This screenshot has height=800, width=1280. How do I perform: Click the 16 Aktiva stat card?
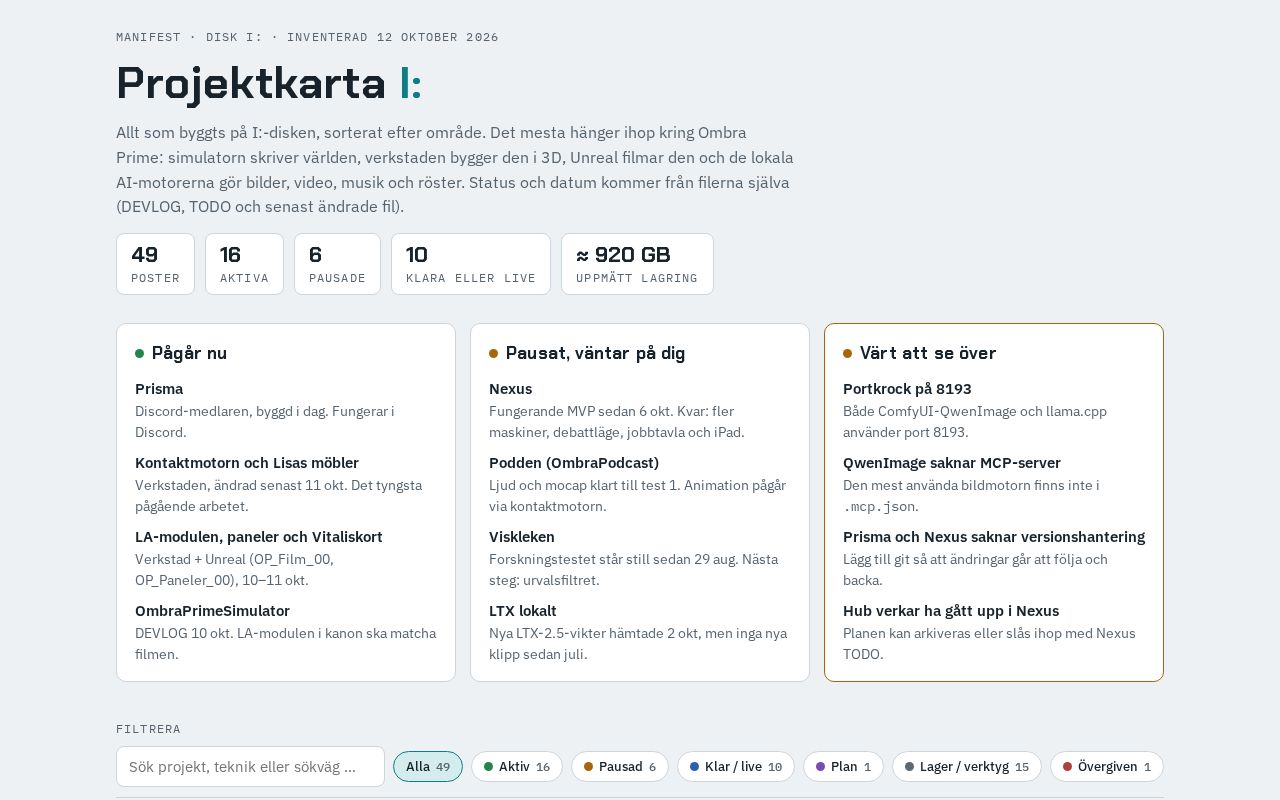click(x=244, y=264)
